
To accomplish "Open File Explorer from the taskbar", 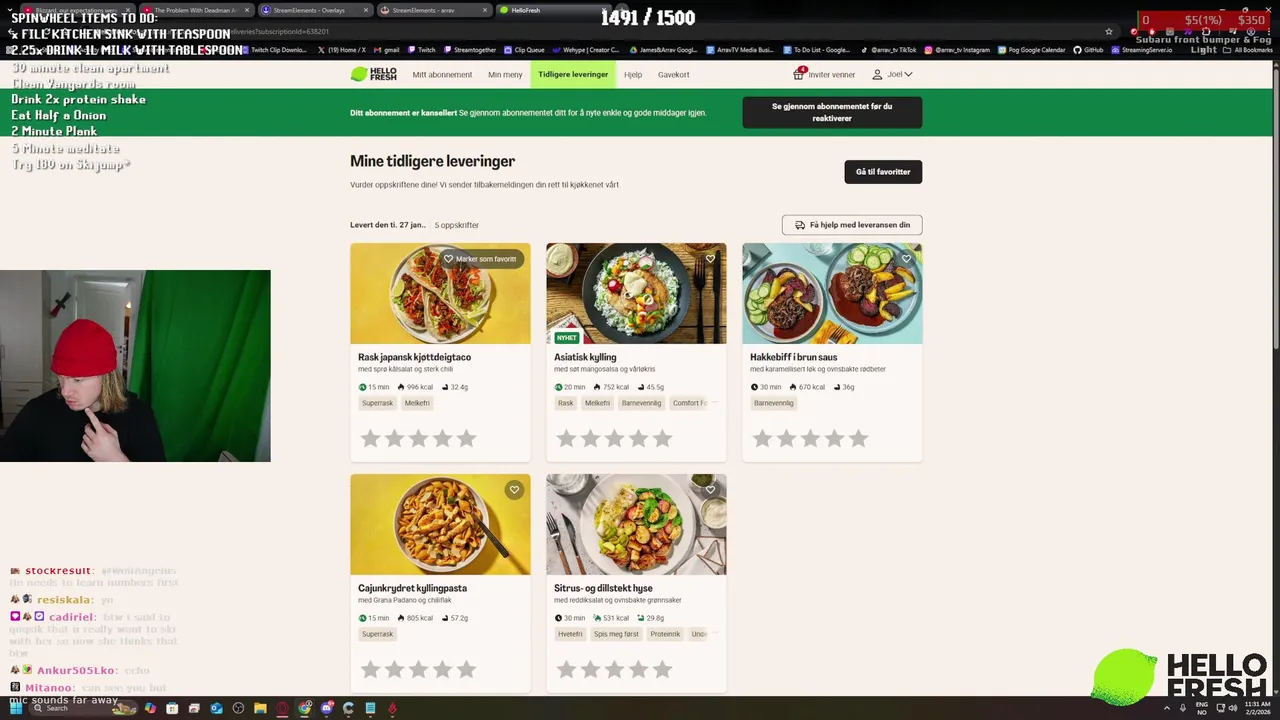I will pyautogui.click(x=260, y=708).
